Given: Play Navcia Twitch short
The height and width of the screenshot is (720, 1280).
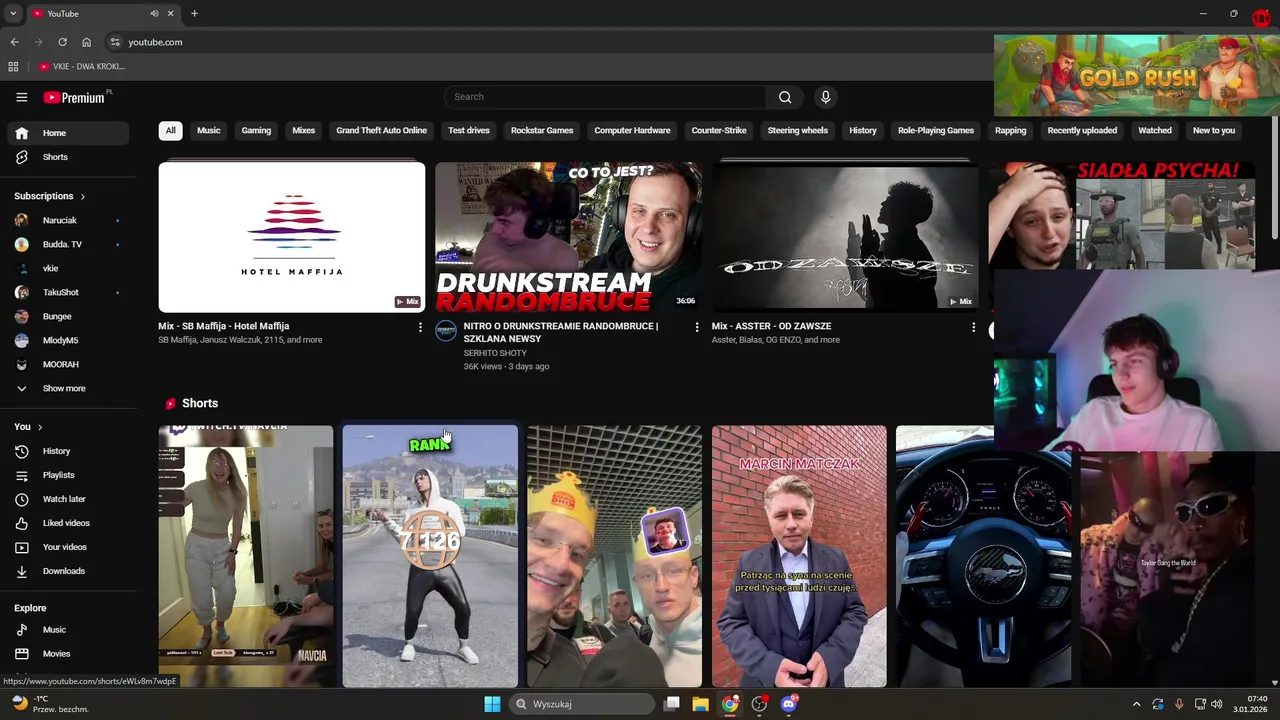Looking at the screenshot, I should coord(245,556).
